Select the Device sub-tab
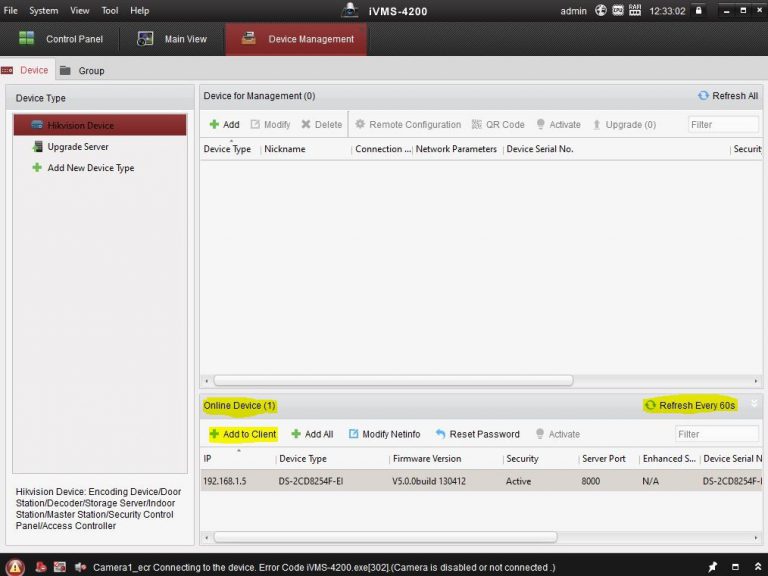The height and width of the screenshot is (576, 768). pyautogui.click(x=25, y=70)
